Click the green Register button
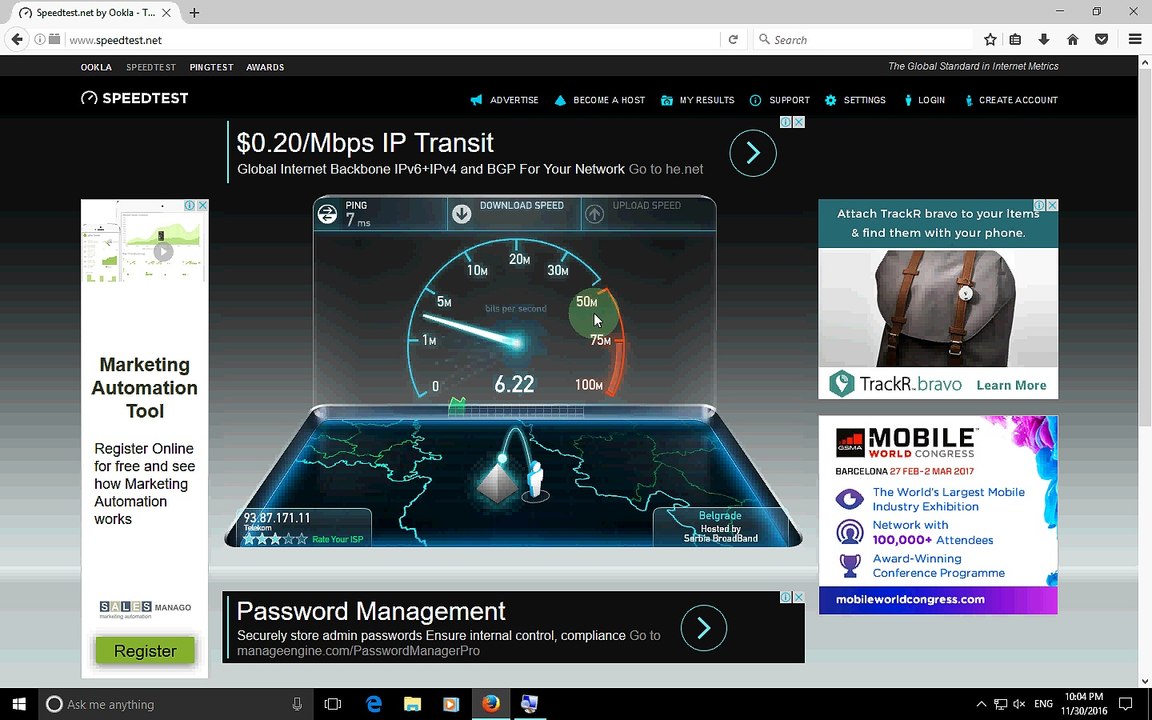1152x720 pixels. [145, 650]
